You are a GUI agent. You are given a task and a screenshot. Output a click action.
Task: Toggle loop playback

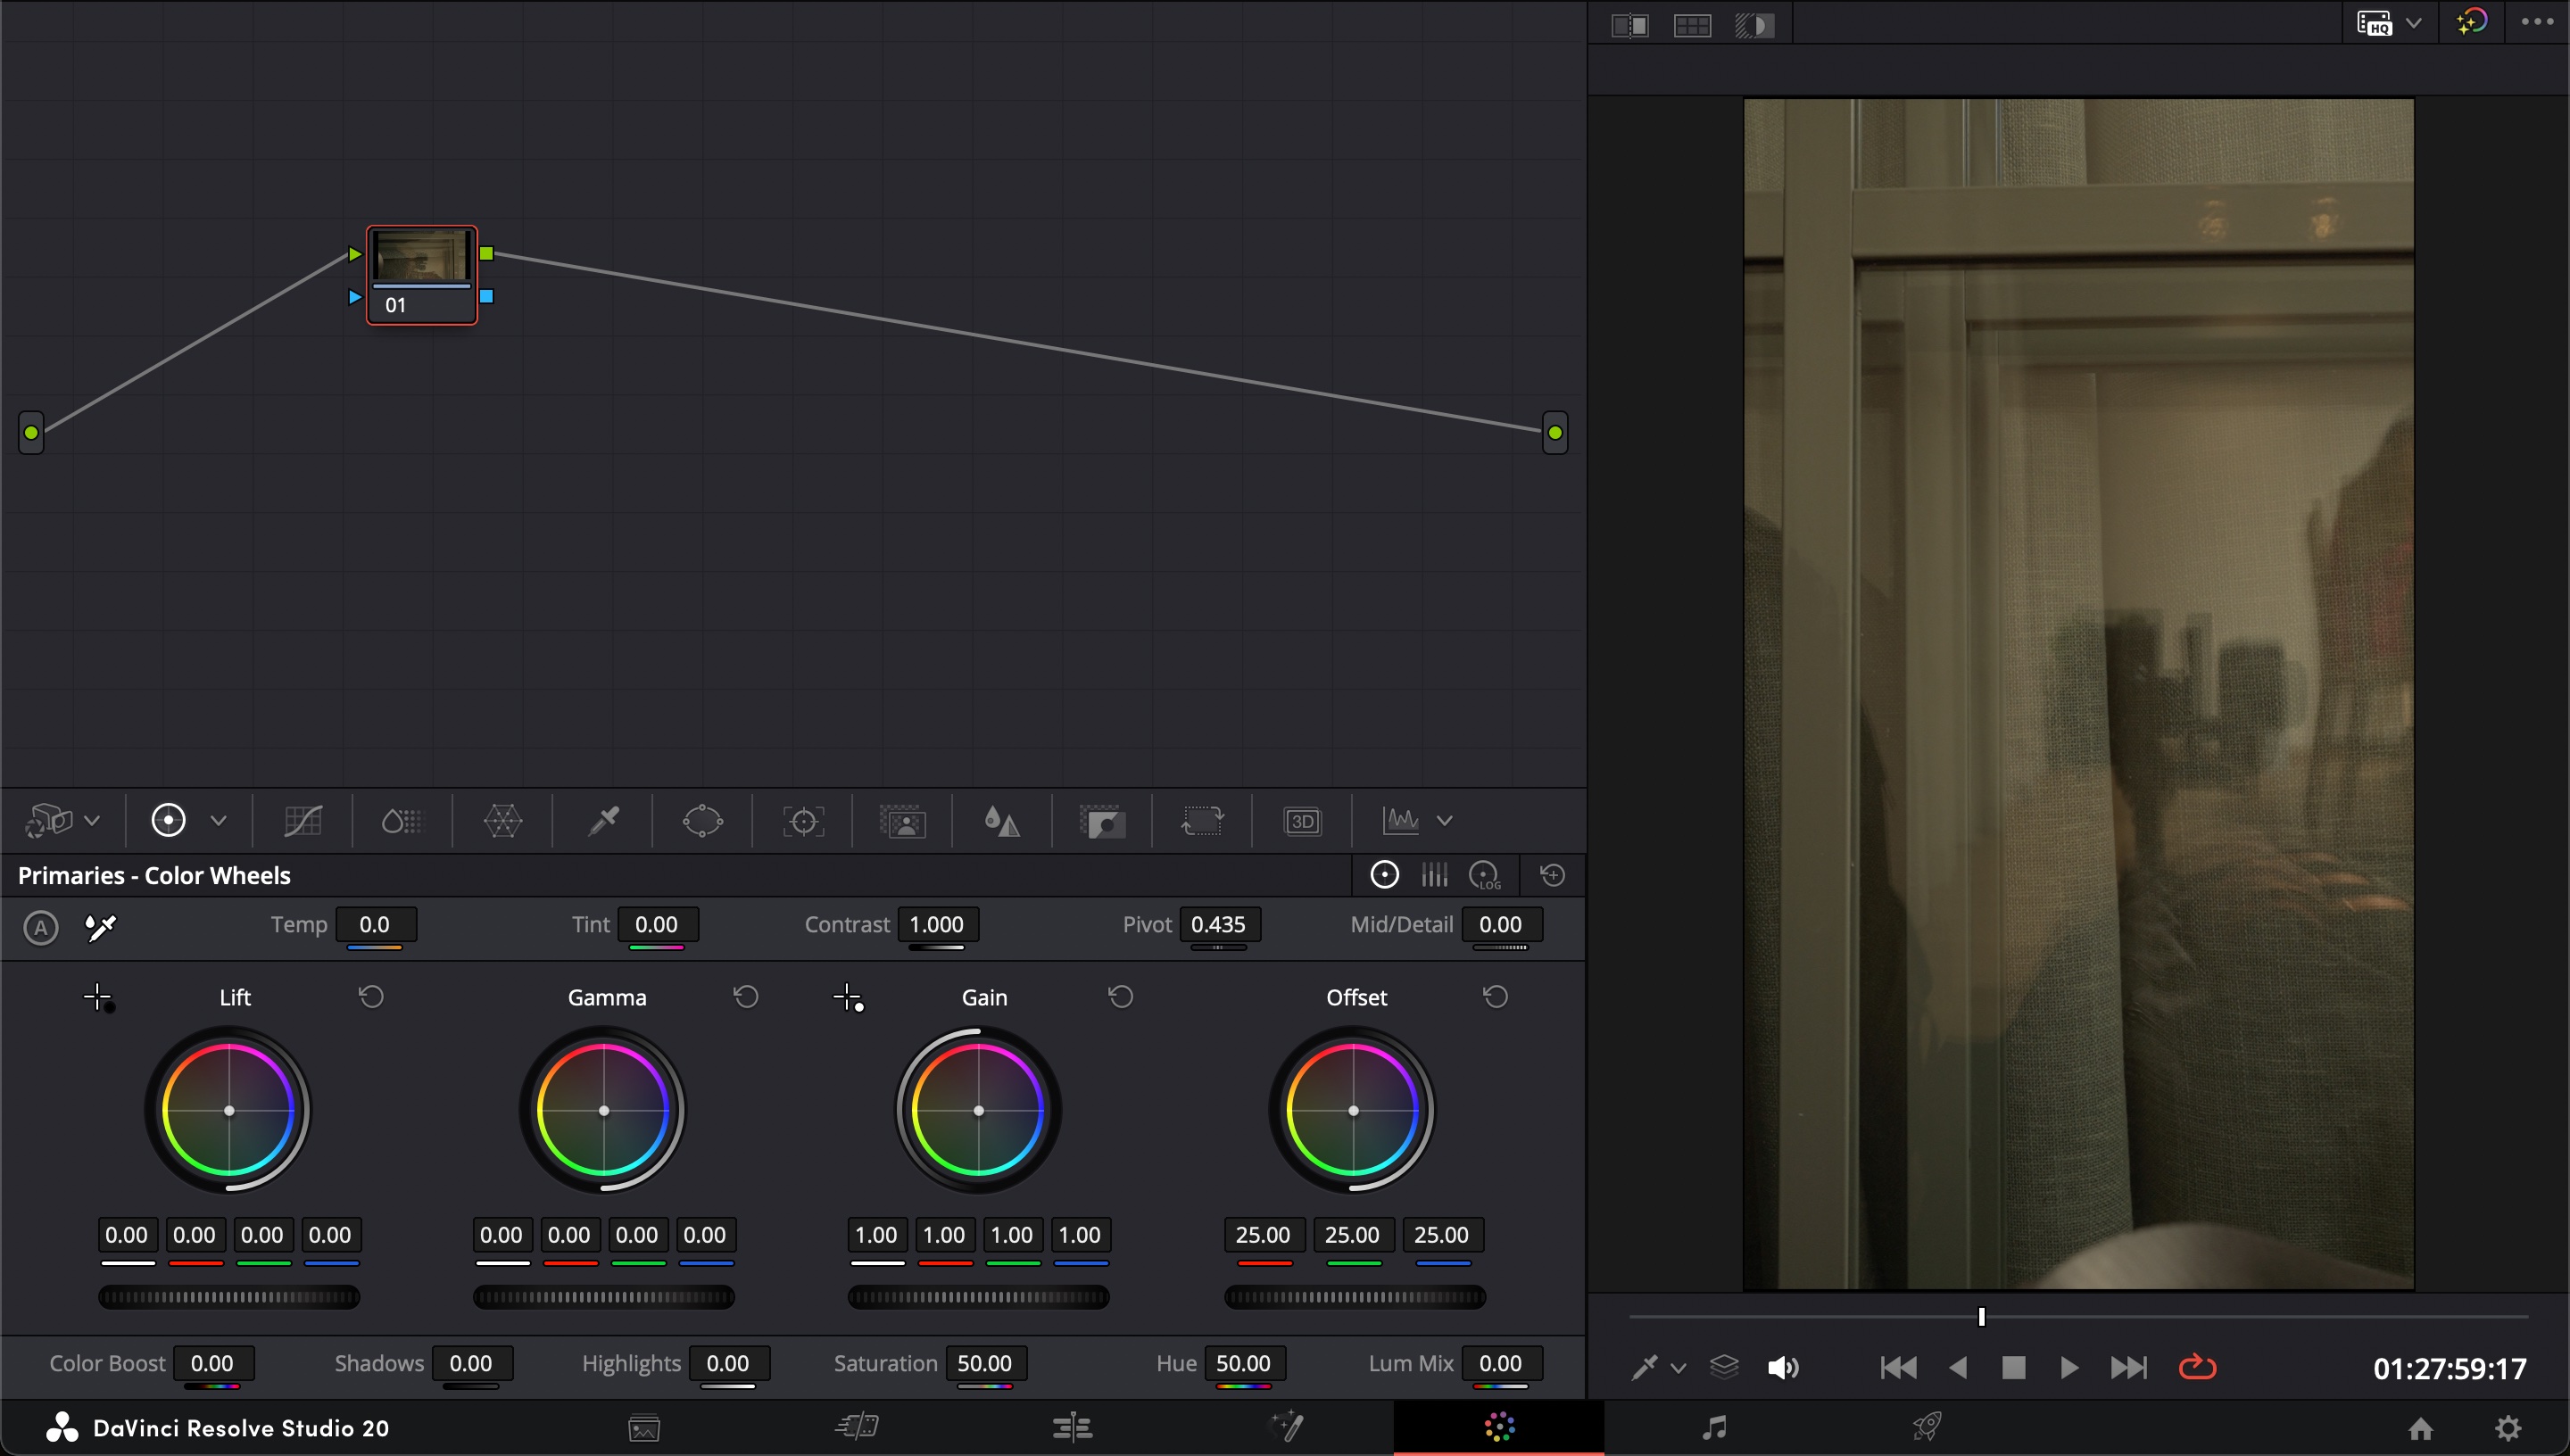tap(2197, 1367)
